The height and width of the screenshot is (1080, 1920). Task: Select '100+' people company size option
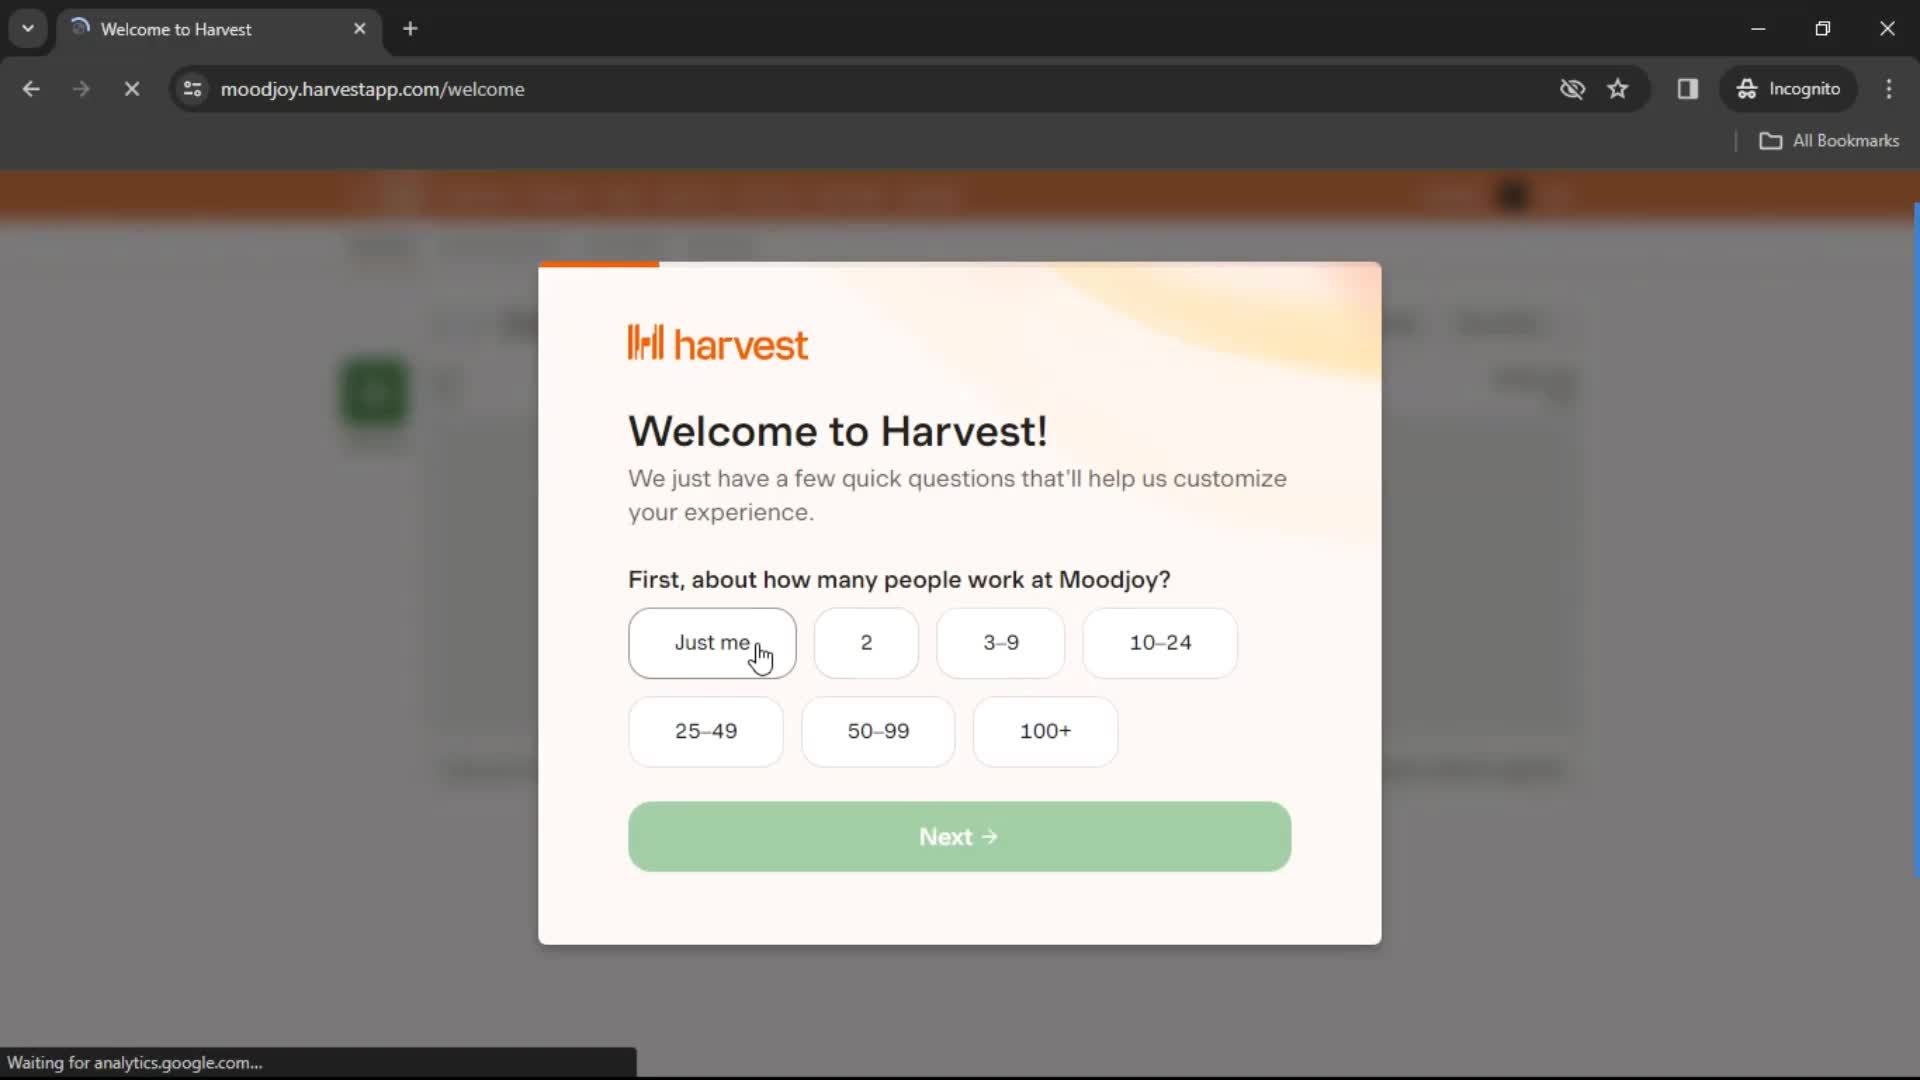click(1046, 731)
